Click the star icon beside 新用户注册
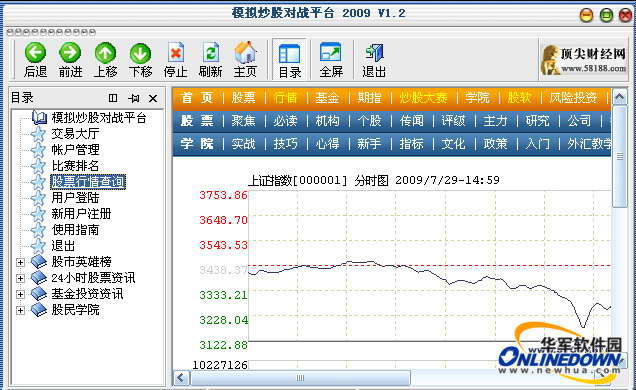 coord(38,214)
